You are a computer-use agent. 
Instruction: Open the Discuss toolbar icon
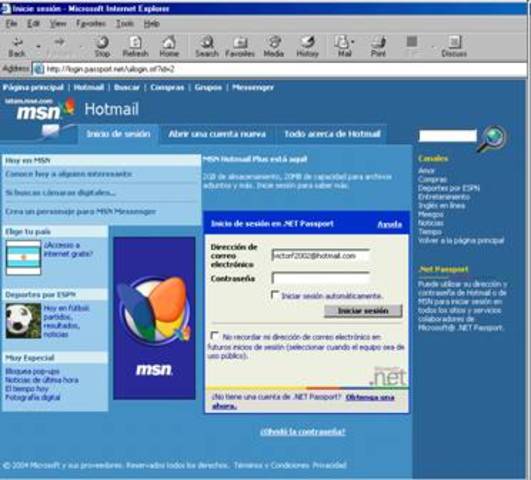(x=454, y=47)
